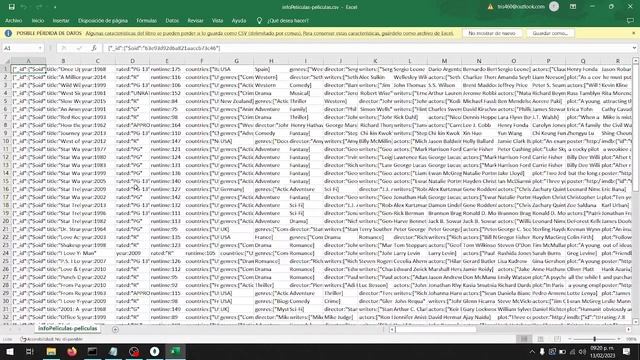Click the Cancel X icon in formula bar
Viewport: 640px width, 360px height.
[64, 48]
